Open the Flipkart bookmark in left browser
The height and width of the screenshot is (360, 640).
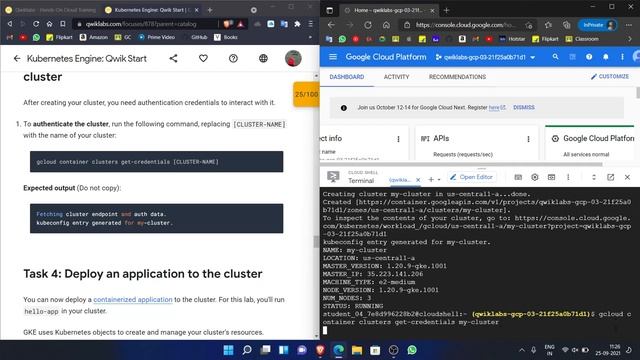click(60, 37)
